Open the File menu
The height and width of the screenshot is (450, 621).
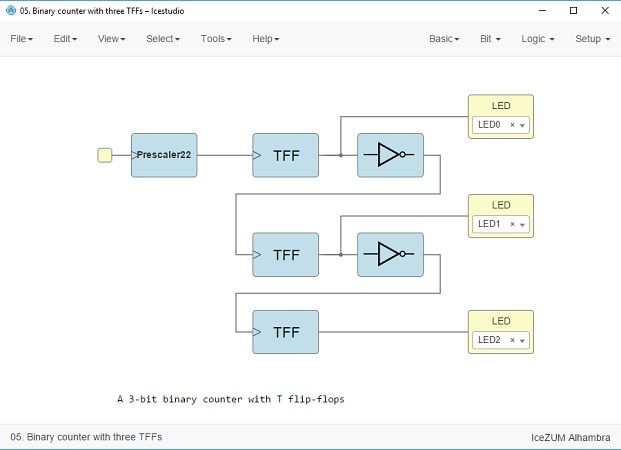[21, 39]
